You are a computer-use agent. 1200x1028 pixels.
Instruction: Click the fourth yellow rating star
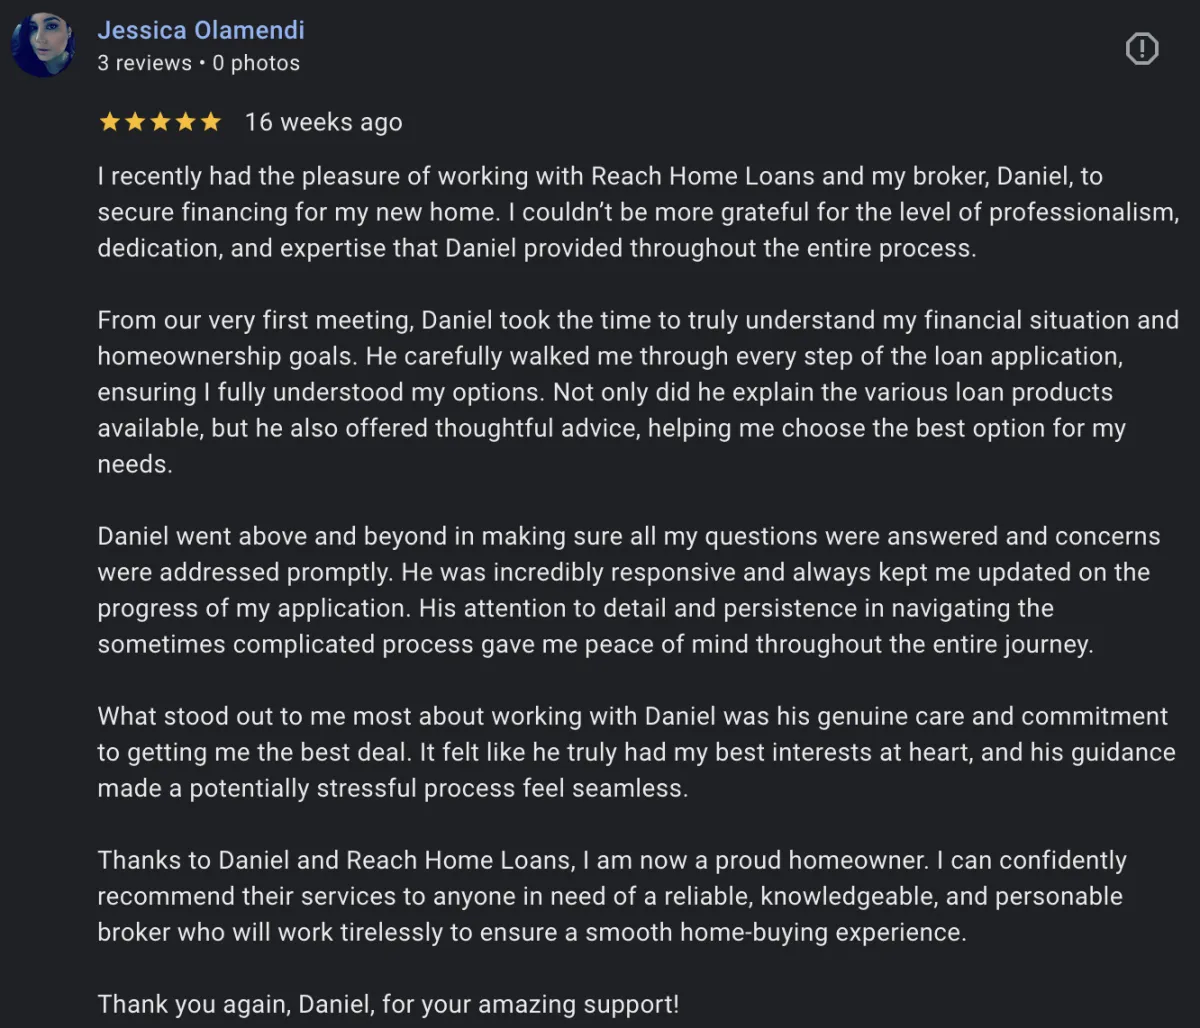184,122
